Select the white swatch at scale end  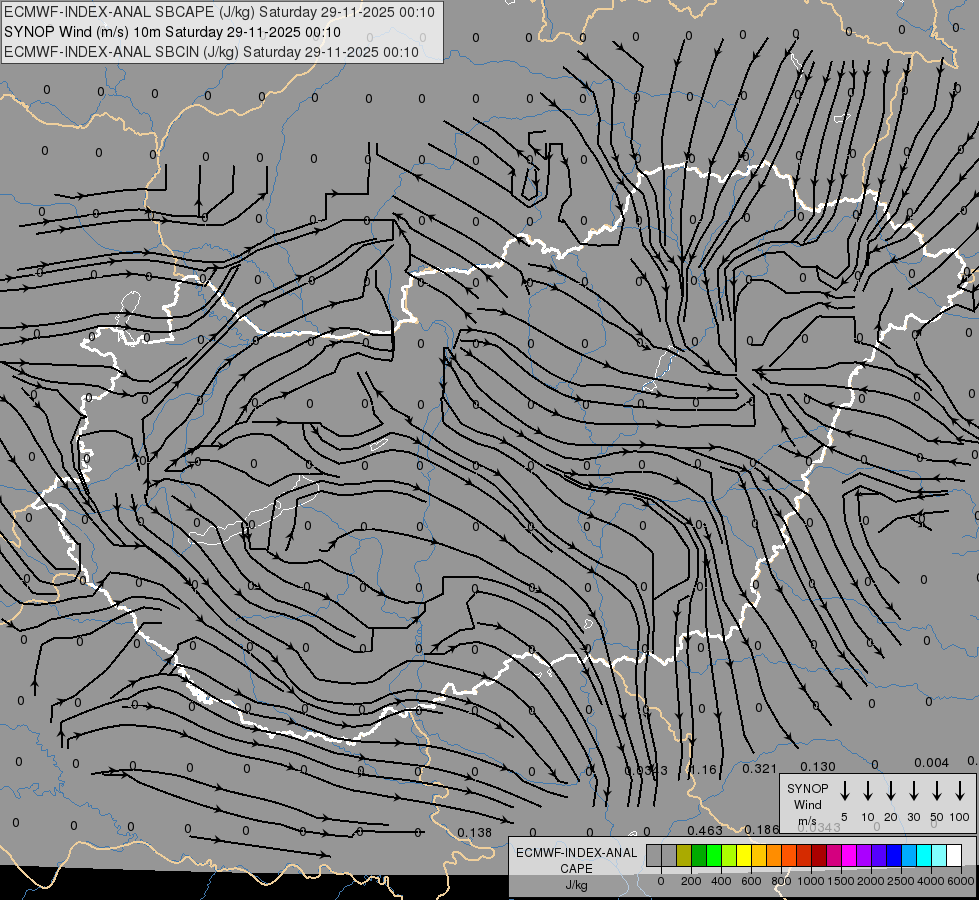pyautogui.click(x=953, y=855)
